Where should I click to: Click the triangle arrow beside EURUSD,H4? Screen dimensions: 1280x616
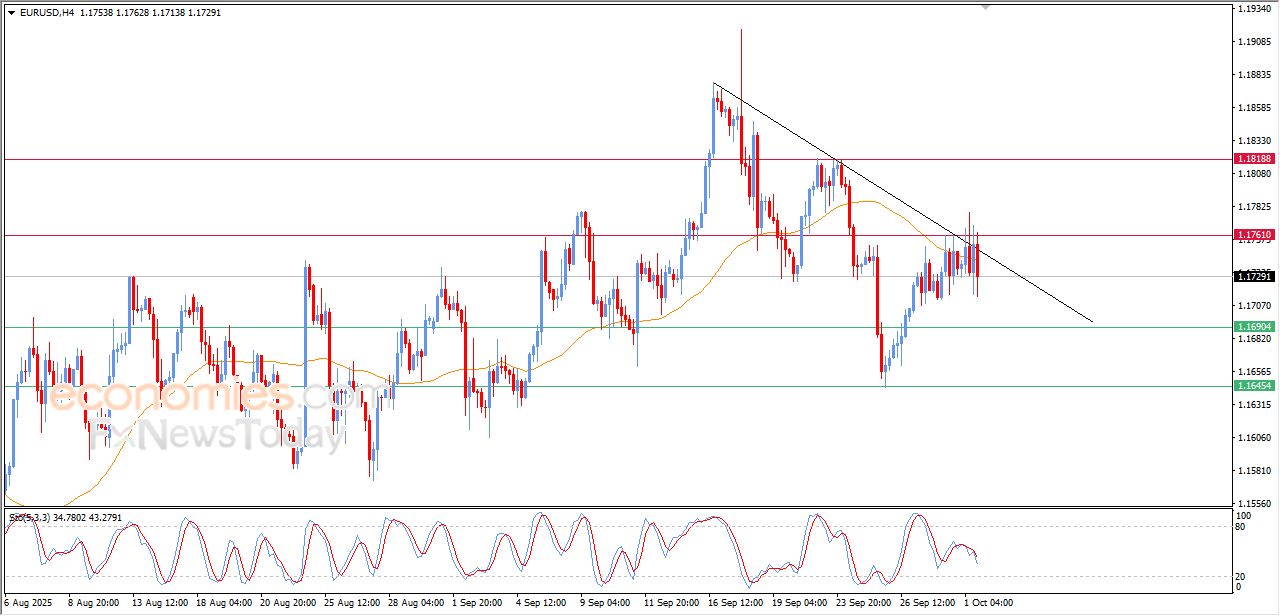coord(11,13)
